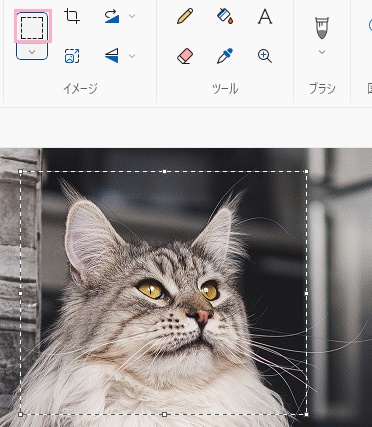
Task: Click the Rotate icon
Action: tap(112, 16)
